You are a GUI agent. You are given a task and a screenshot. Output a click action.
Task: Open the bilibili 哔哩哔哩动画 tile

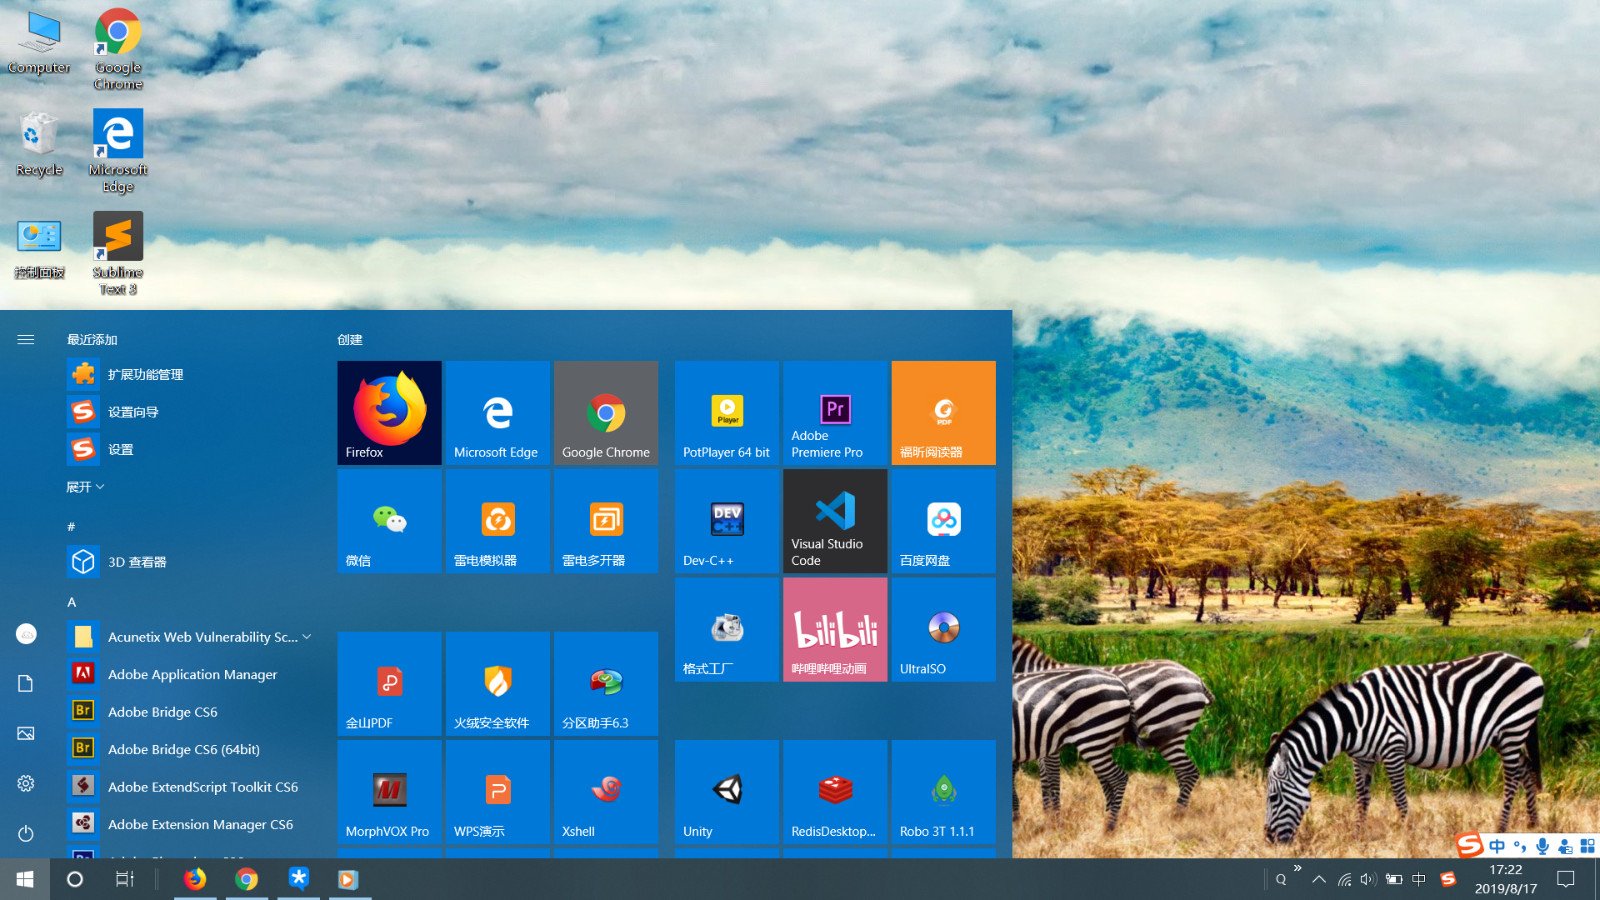834,629
